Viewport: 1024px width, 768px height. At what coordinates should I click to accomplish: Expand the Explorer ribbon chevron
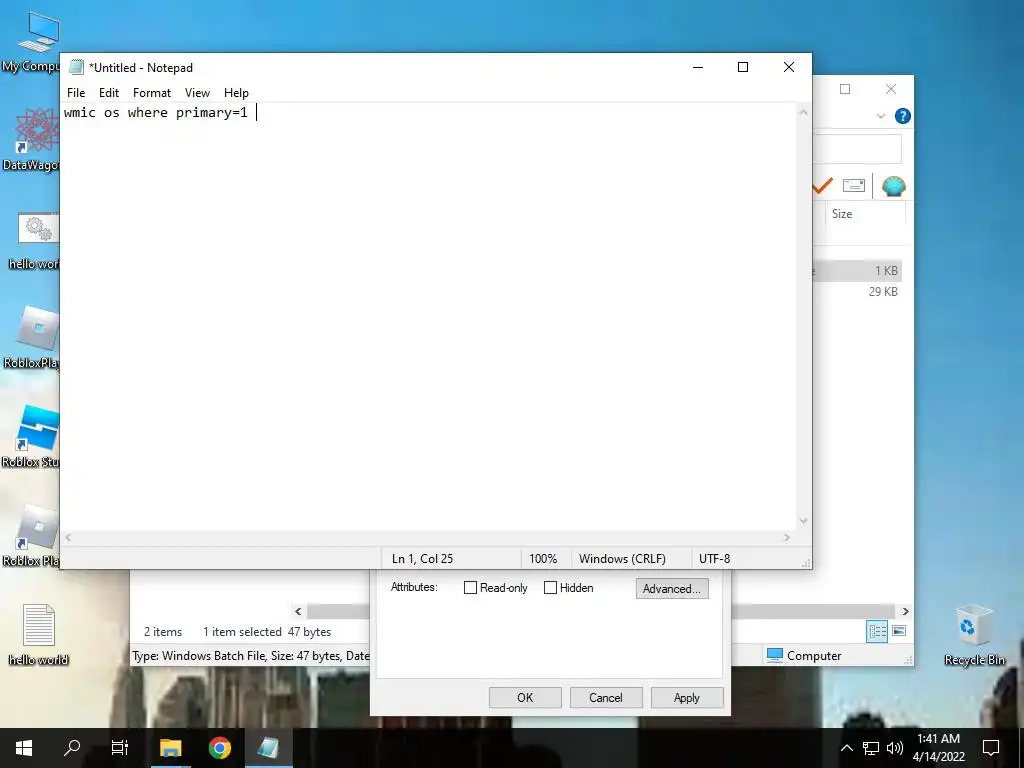coord(881,116)
